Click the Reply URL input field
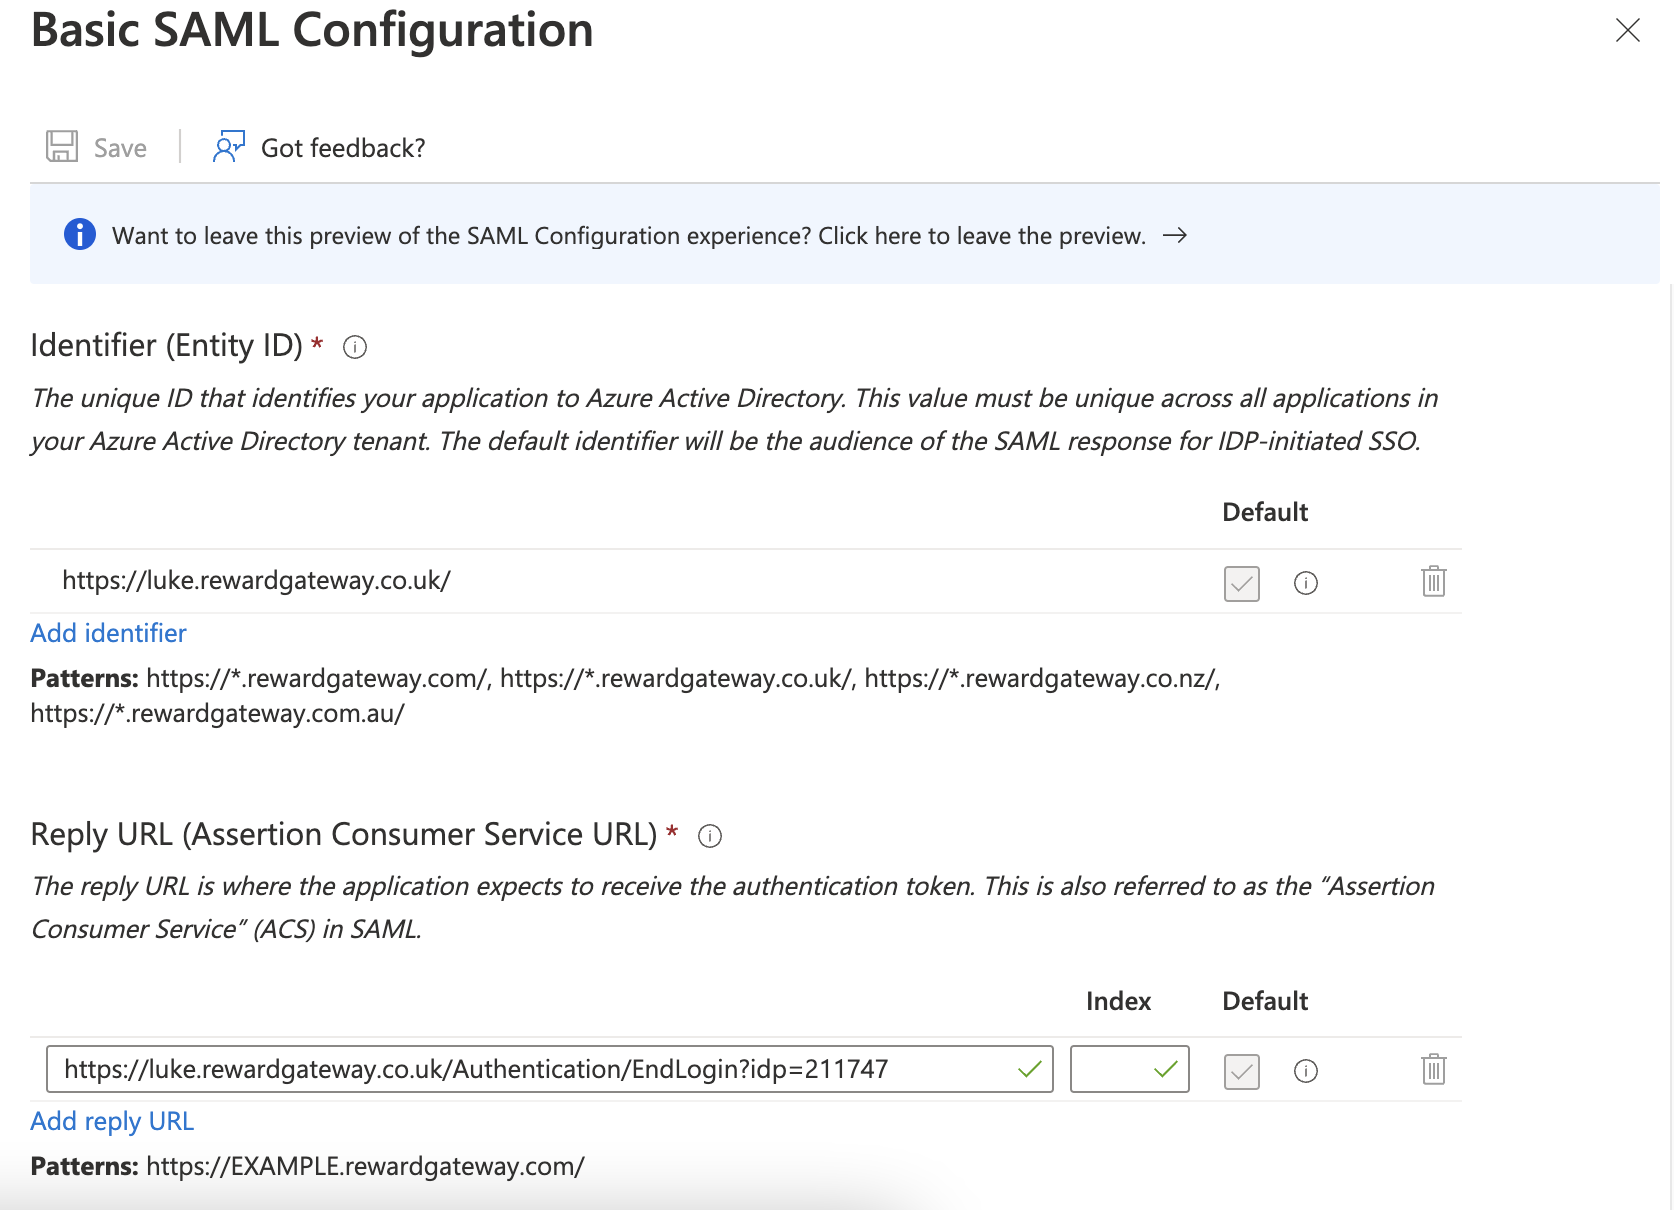Viewport: 1674px width, 1210px height. (550, 1069)
